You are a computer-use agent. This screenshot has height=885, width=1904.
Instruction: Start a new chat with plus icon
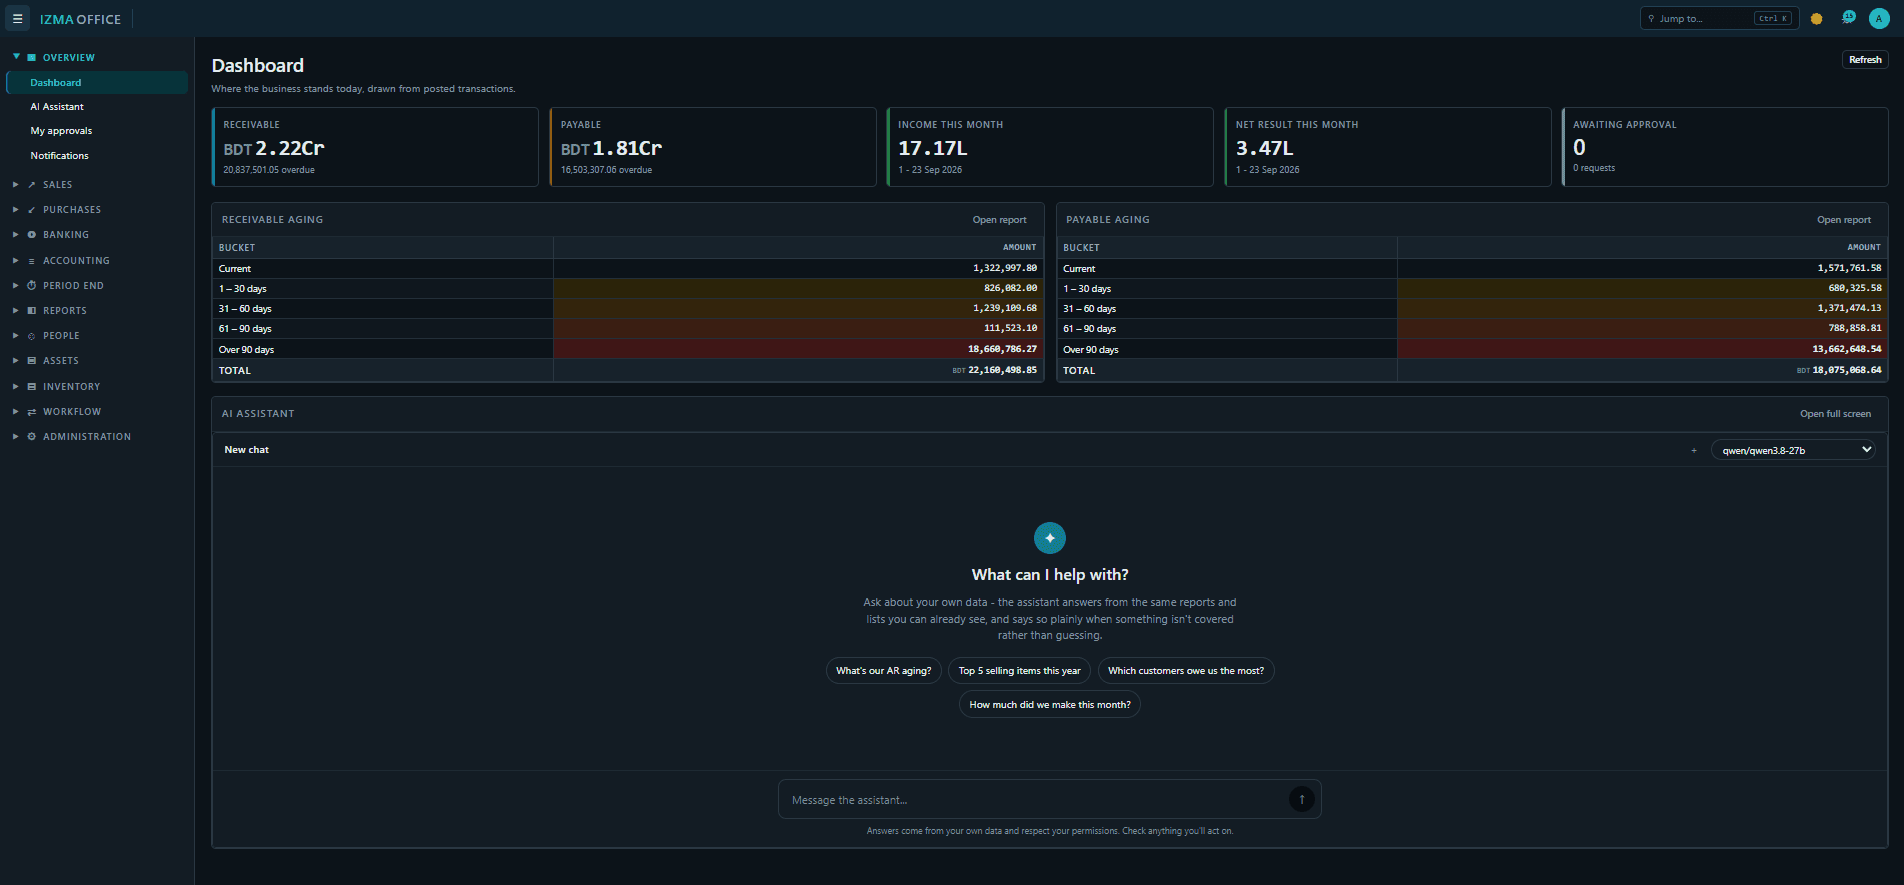[1694, 451]
